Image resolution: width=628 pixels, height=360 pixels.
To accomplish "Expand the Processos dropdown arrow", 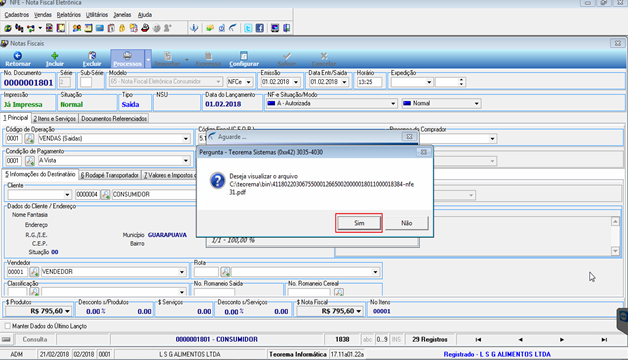I will (x=148, y=59).
